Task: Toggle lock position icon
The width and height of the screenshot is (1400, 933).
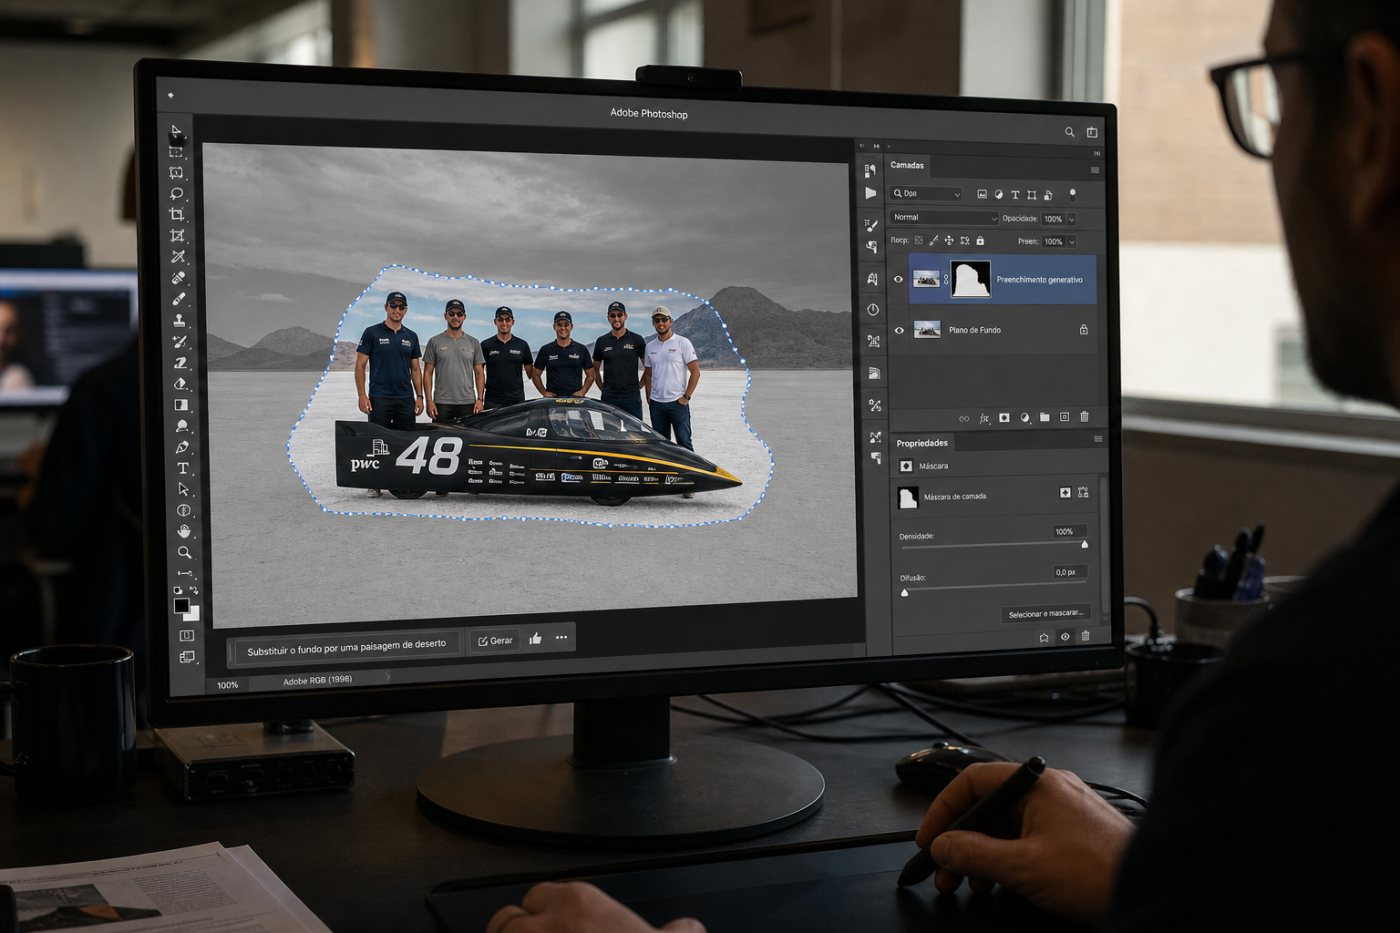Action: click(x=949, y=240)
